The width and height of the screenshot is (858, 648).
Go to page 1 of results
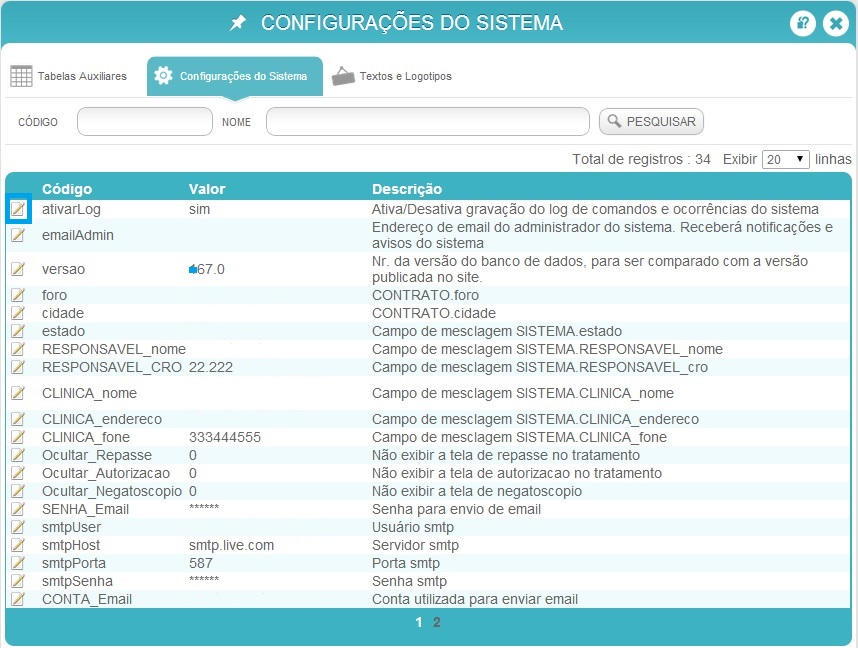coord(419,622)
